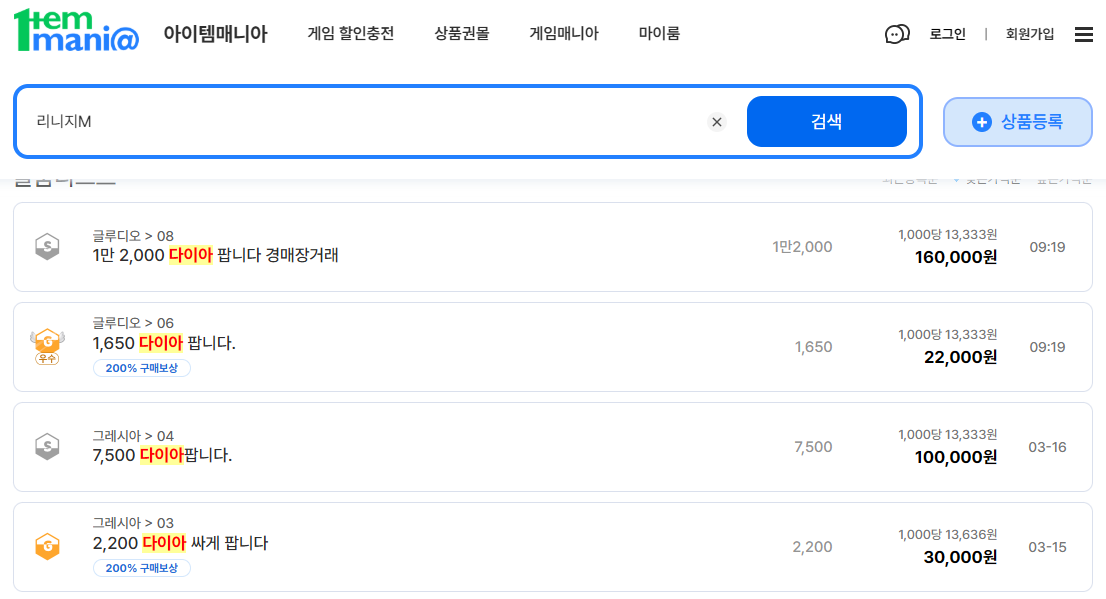Open the chat support icon
1106x599 pixels.
click(x=897, y=34)
